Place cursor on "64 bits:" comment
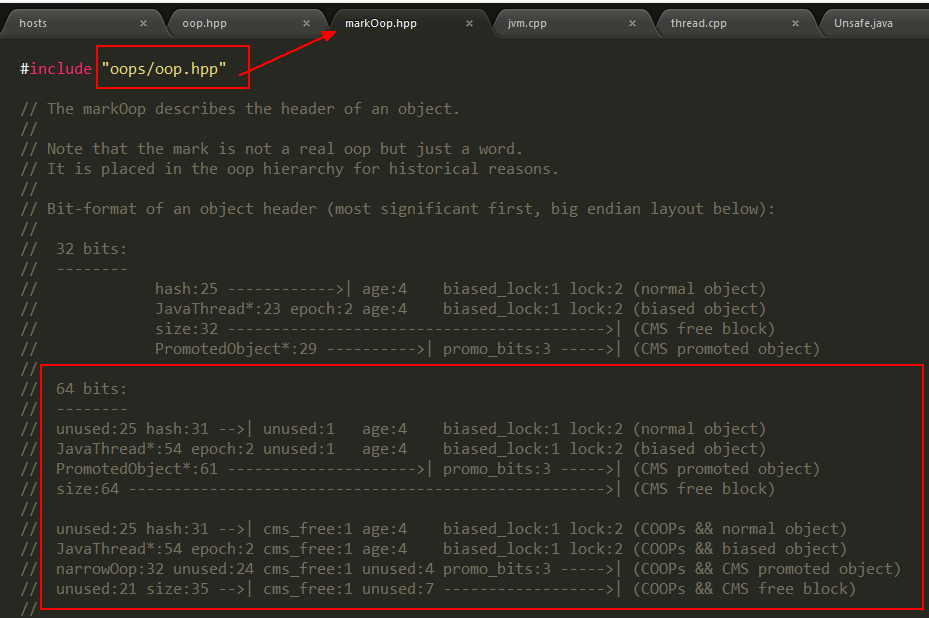Viewport: 929px width, 618px height. coord(92,389)
